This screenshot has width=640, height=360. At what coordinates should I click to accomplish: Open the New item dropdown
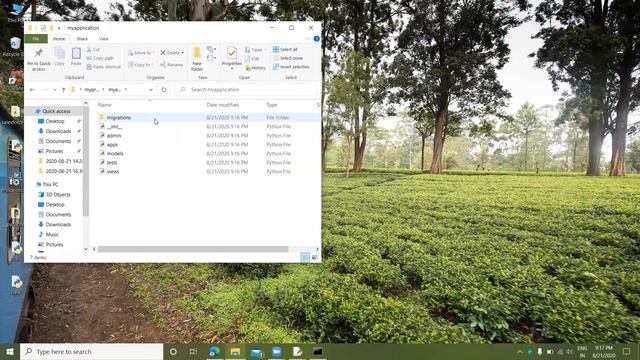pyautogui.click(x=211, y=49)
